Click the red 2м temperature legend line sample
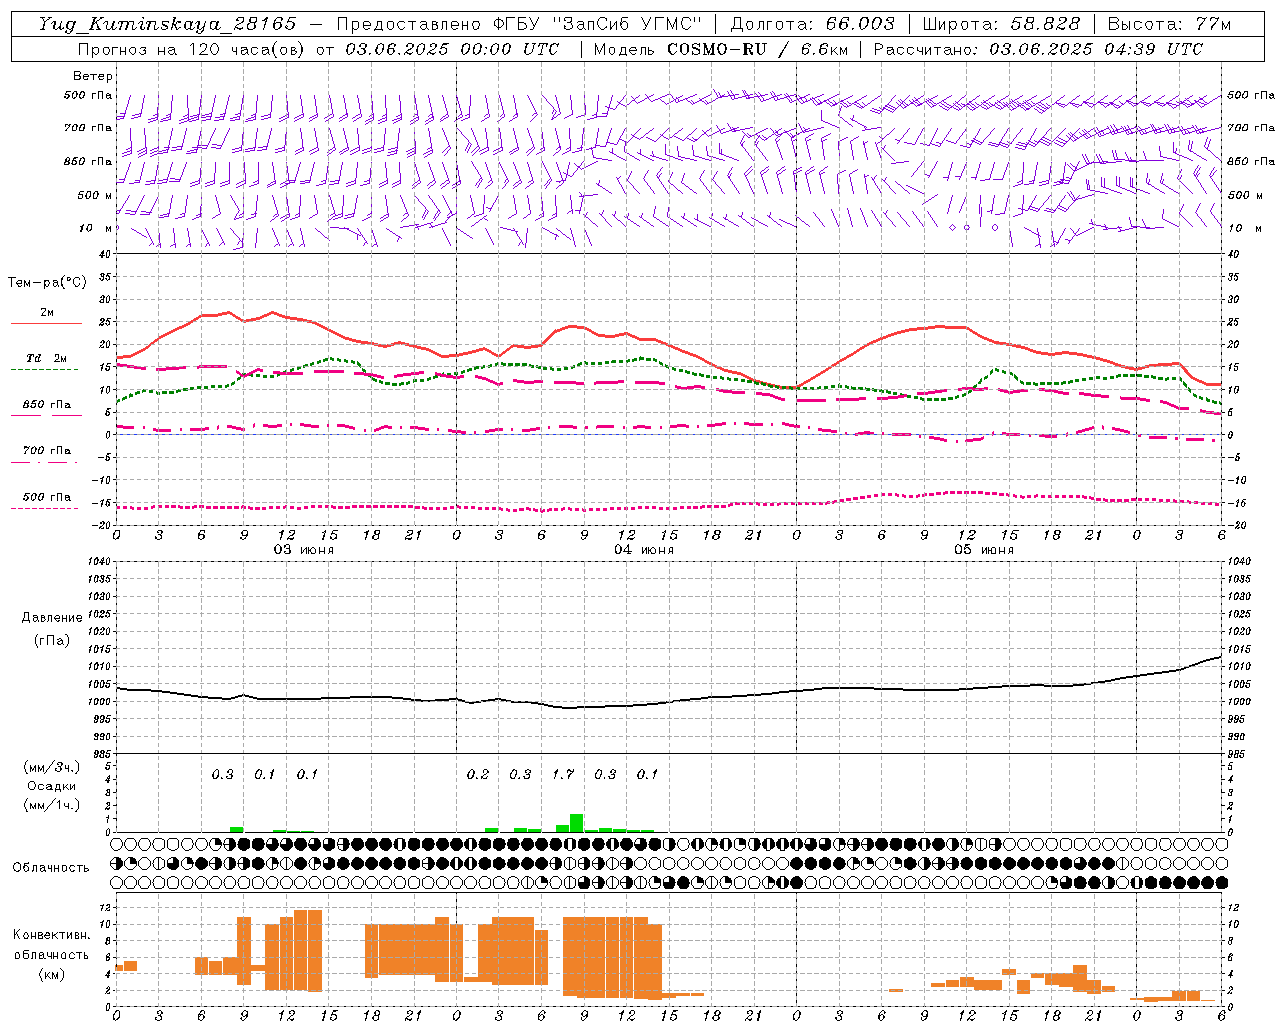1280x1024 pixels. click(46, 323)
